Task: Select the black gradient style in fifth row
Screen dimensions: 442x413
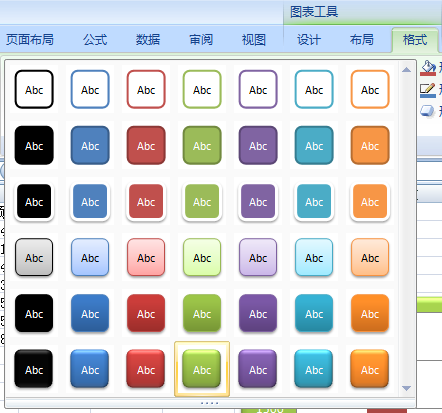Action: click(34, 313)
